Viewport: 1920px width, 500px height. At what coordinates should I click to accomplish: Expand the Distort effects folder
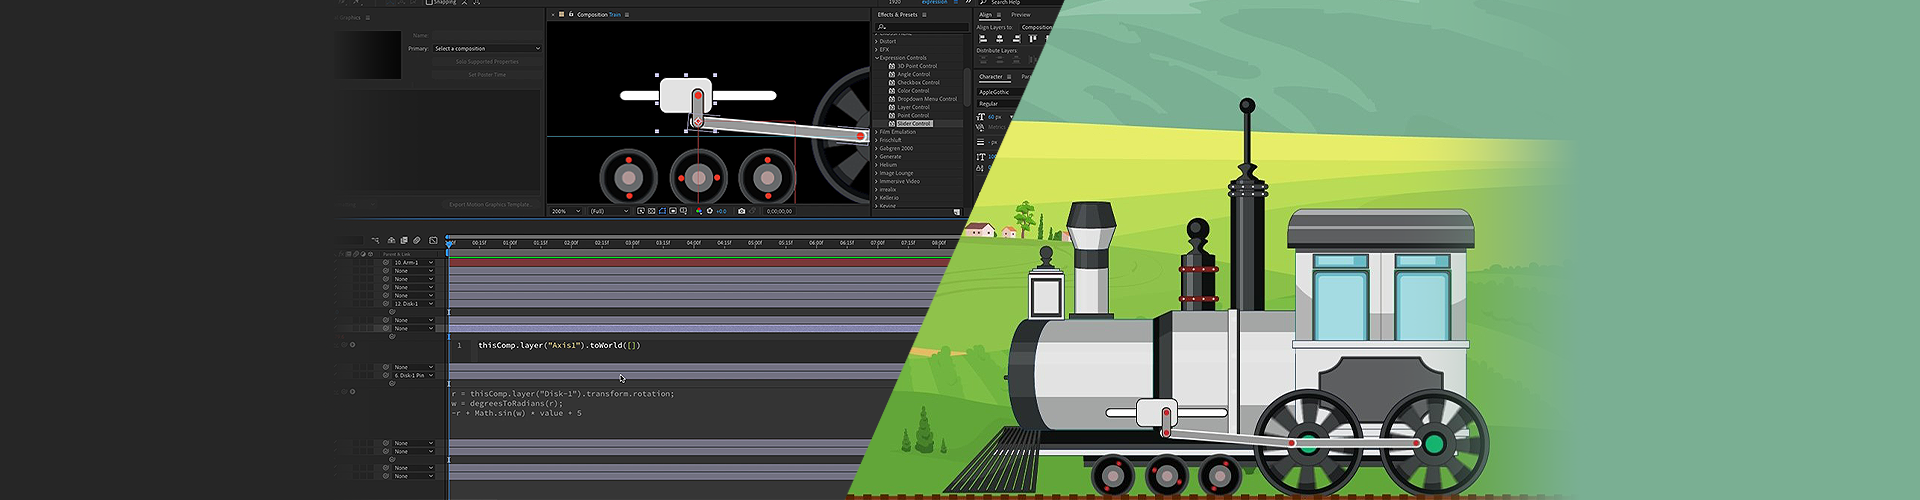click(x=876, y=42)
